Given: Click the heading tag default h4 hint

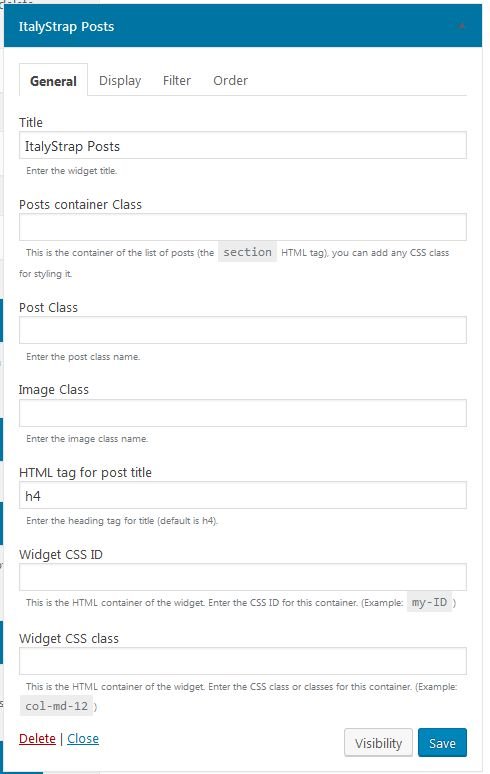Looking at the screenshot, I should [x=122, y=520].
